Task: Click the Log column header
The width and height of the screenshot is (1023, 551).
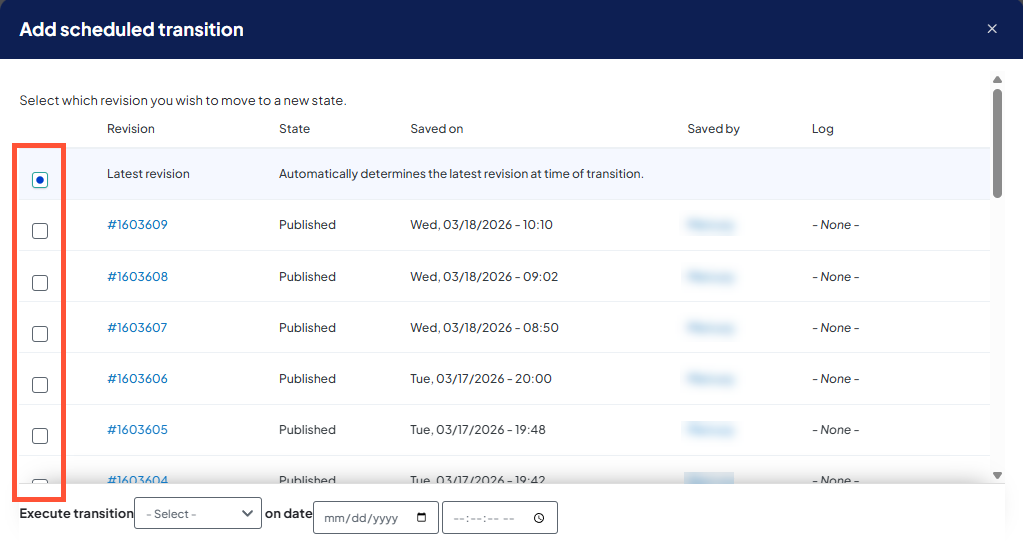Action: [x=822, y=128]
